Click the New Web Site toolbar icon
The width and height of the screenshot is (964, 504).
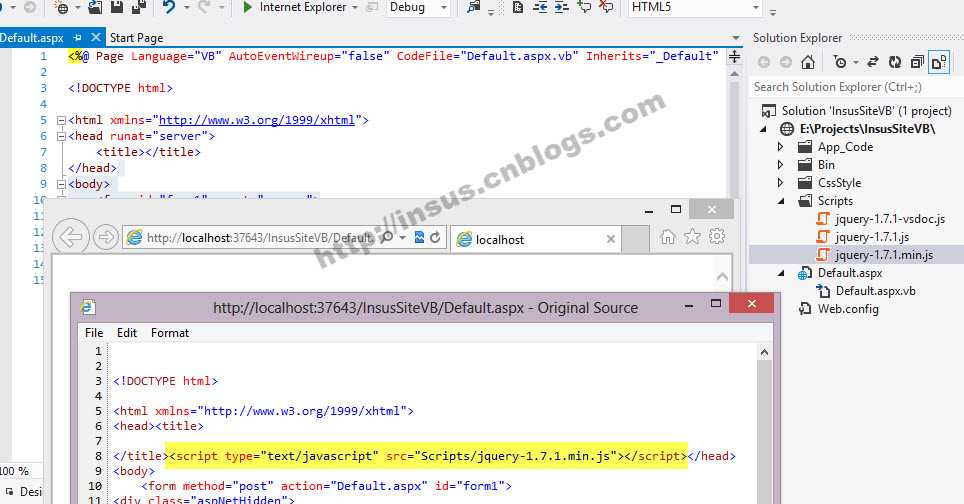click(x=61, y=7)
